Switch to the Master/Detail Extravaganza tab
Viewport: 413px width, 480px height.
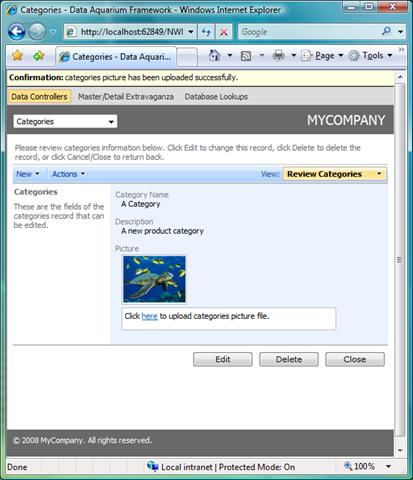click(126, 97)
